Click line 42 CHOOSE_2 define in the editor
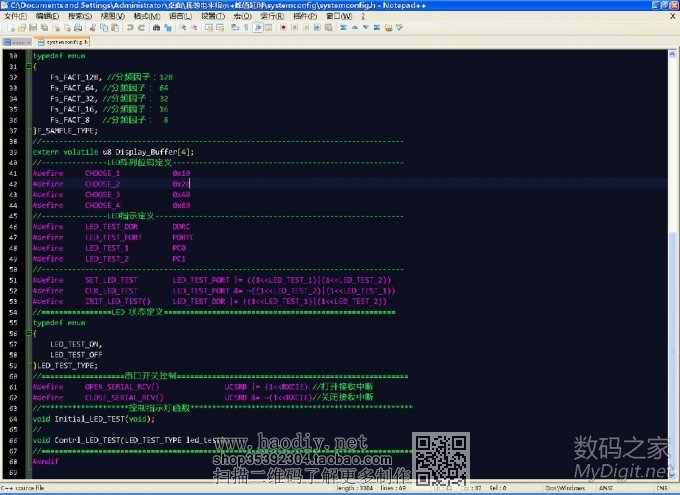Screen dimensions: 680x495 coord(102,184)
